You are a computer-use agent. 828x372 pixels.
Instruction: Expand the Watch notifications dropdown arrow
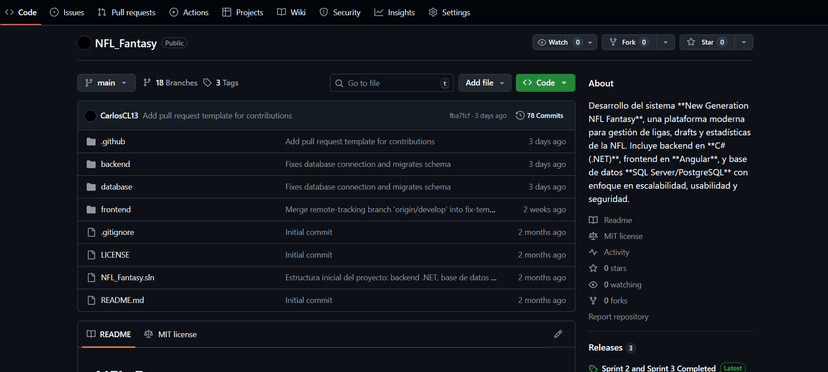[x=590, y=42]
